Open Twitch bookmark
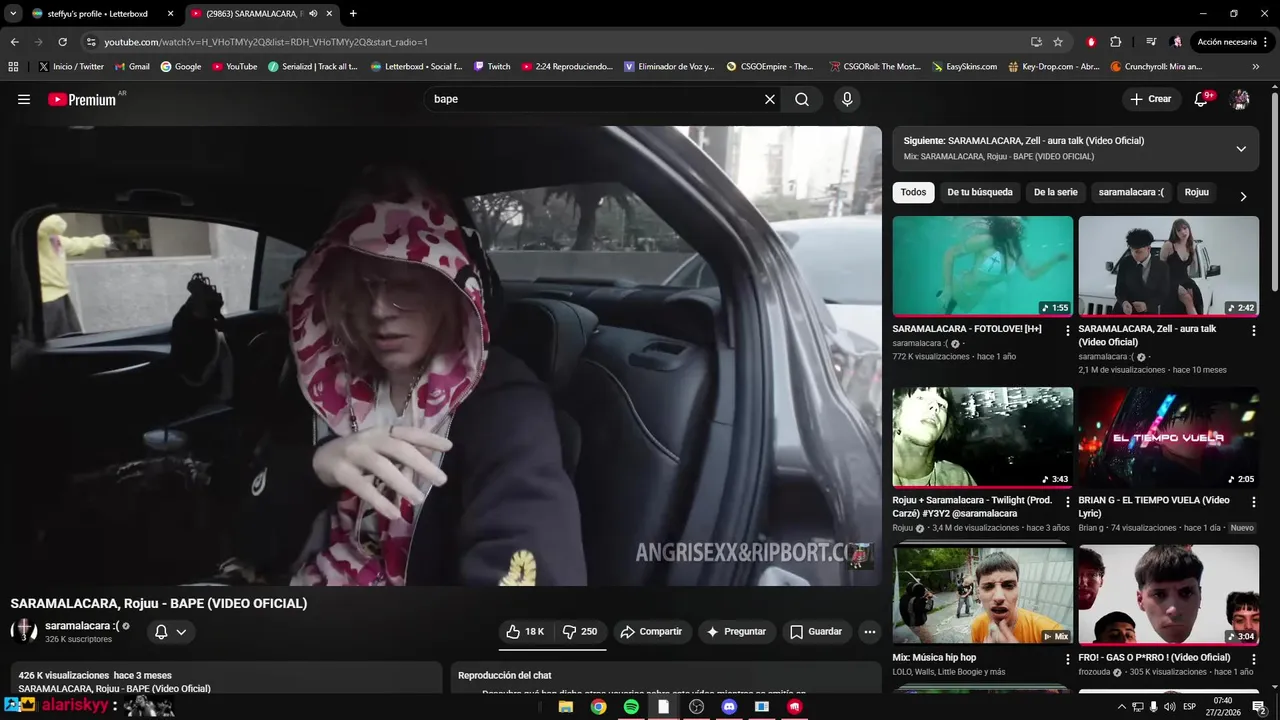 click(x=492, y=67)
